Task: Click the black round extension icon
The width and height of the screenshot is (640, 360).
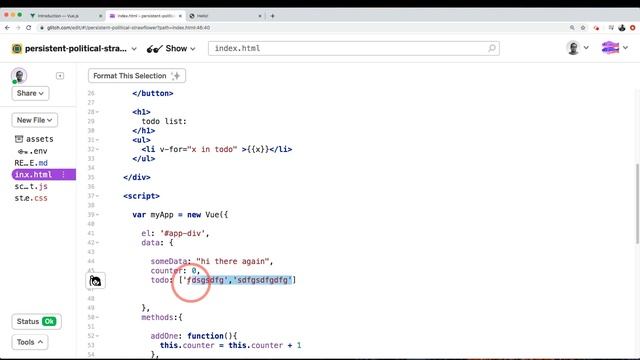Action: pos(622,28)
